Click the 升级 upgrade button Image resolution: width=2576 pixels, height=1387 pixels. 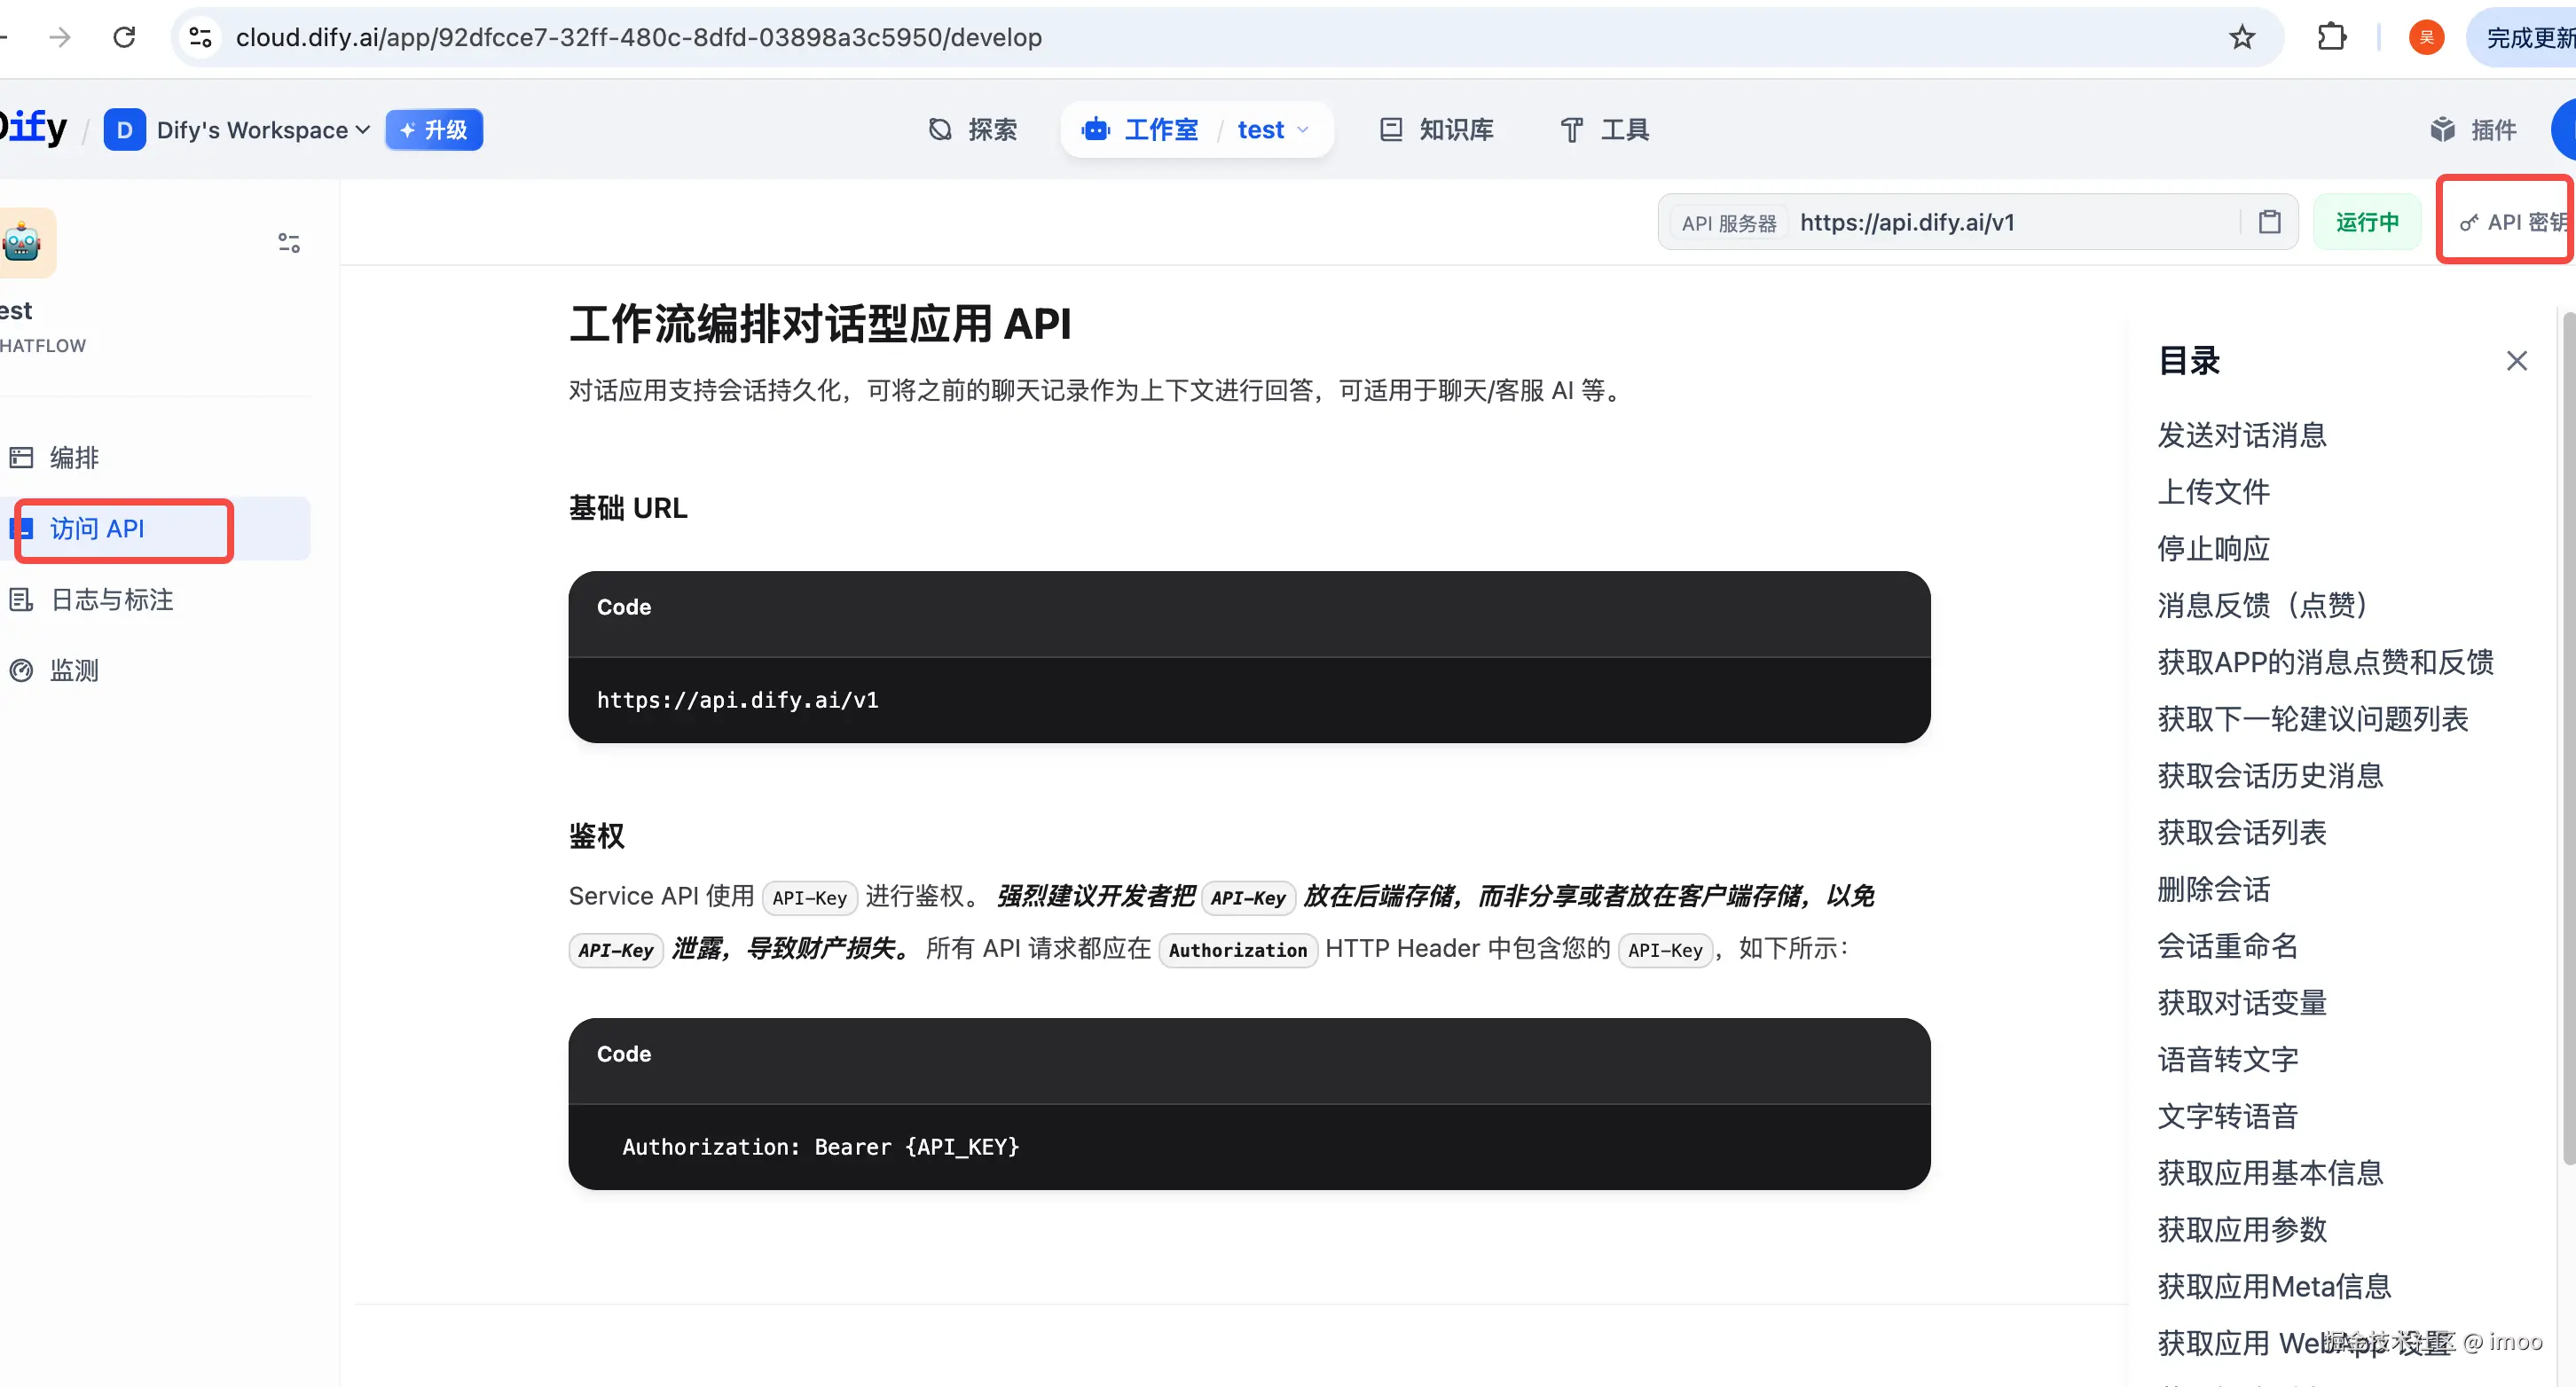tap(434, 130)
